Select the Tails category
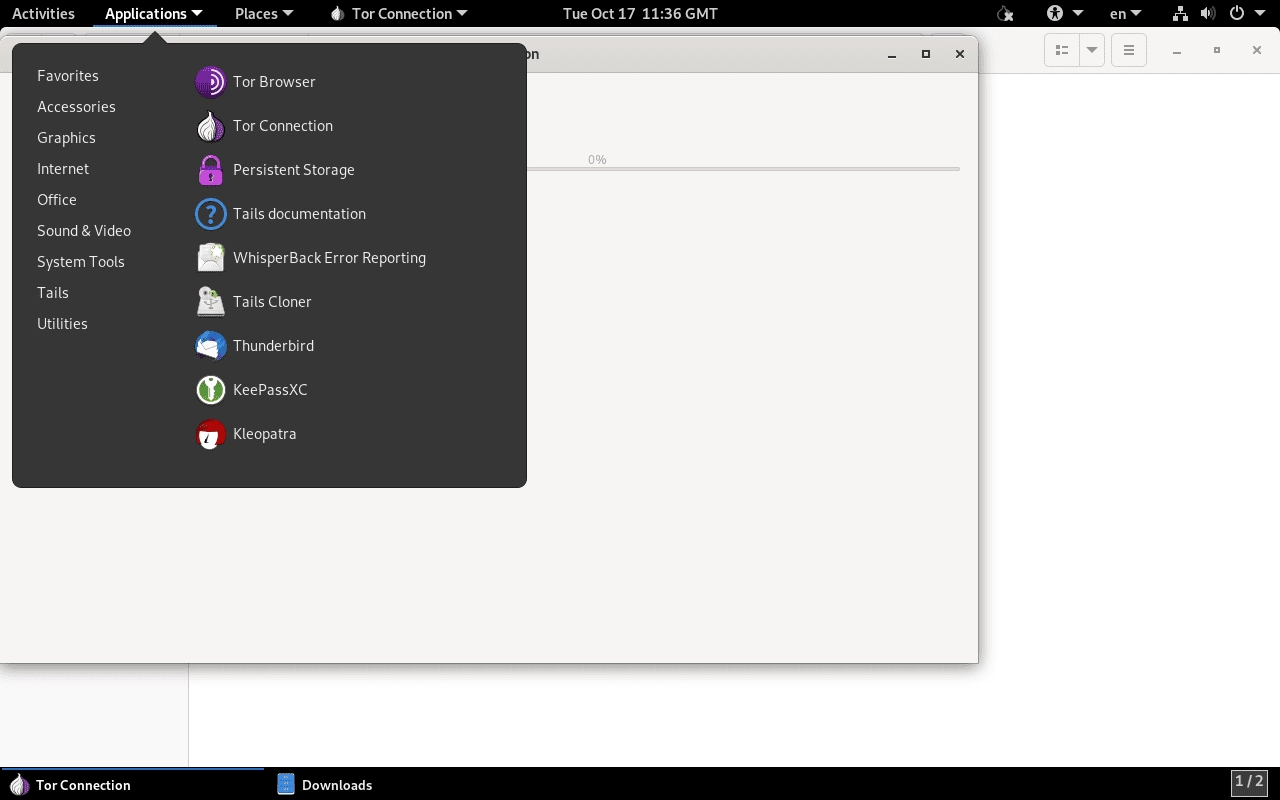 point(53,293)
